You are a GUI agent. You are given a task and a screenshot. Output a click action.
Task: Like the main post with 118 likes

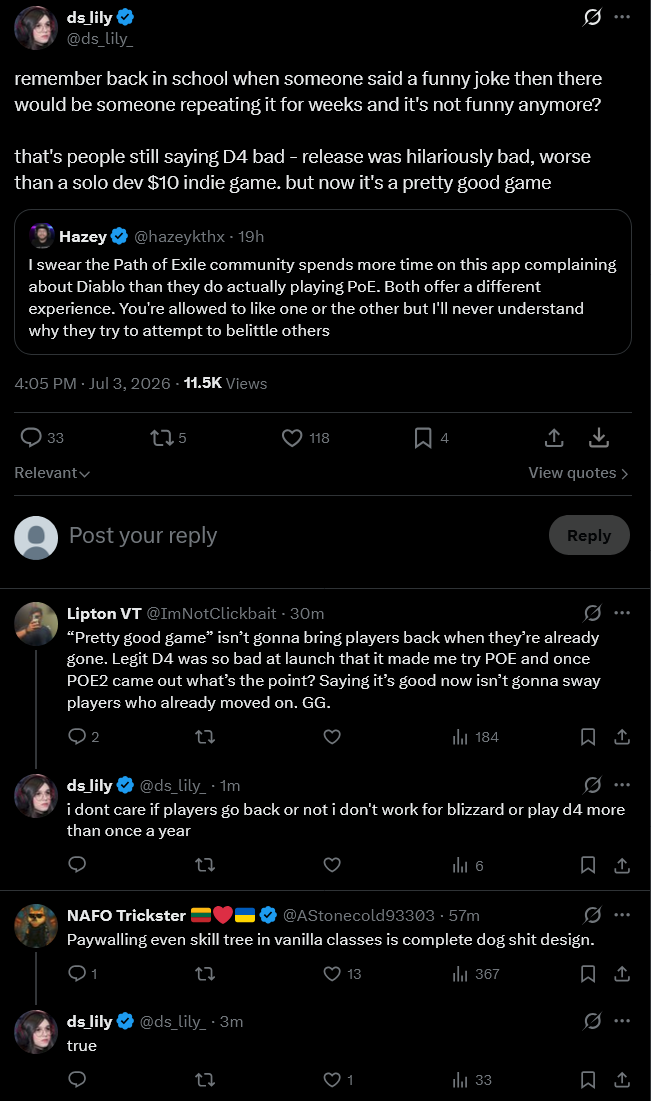305,438
